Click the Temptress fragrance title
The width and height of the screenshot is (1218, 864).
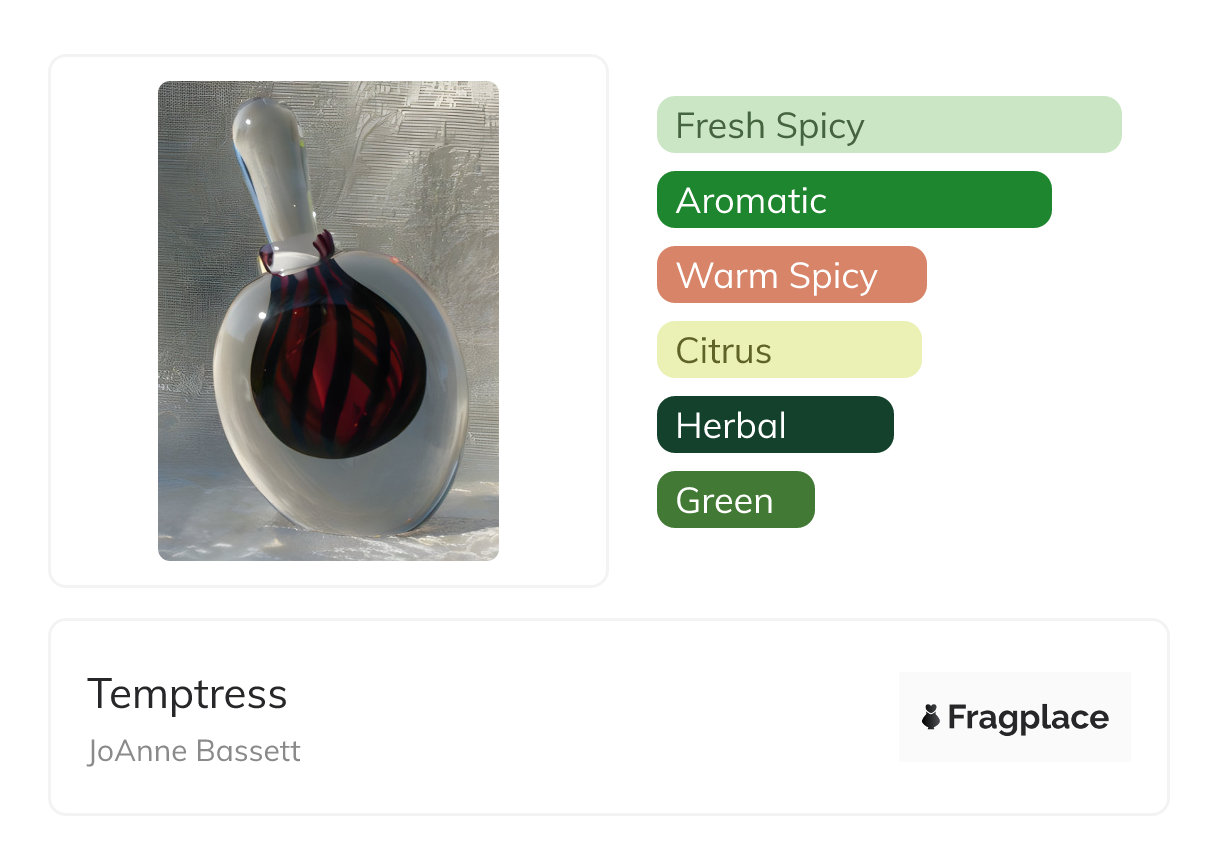click(x=187, y=694)
